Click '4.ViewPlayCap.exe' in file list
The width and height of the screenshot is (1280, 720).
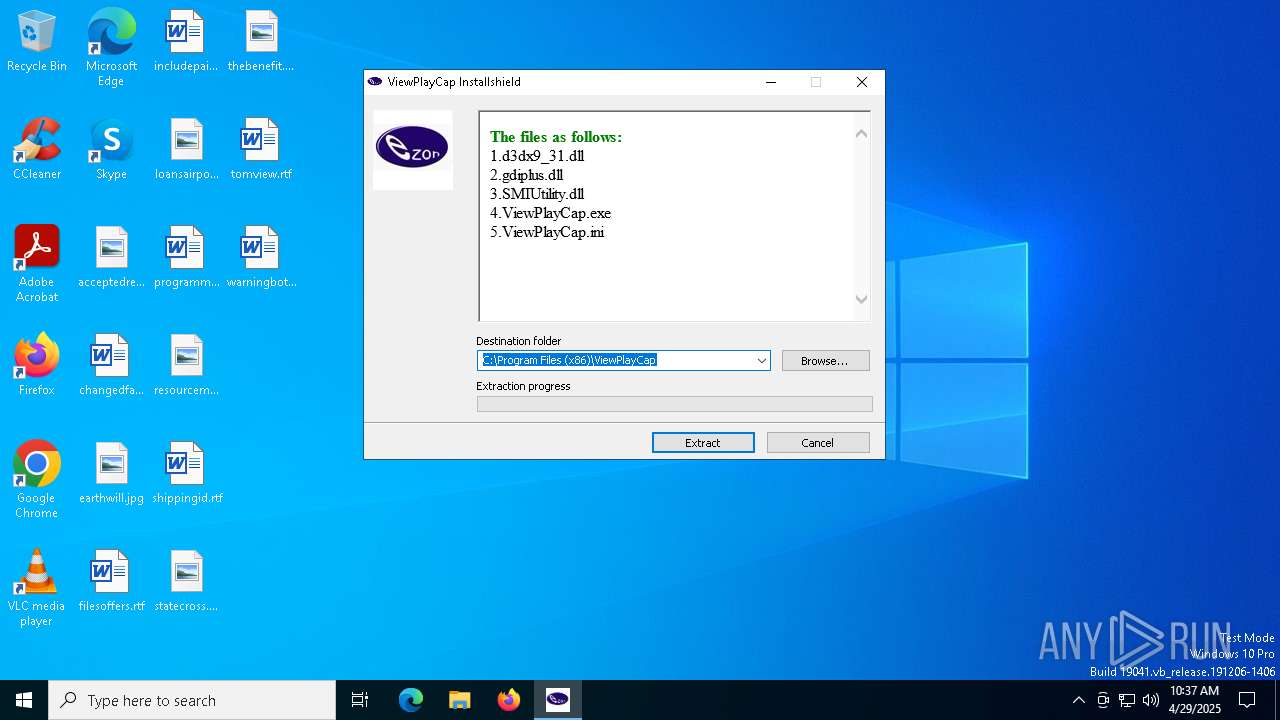tap(550, 213)
